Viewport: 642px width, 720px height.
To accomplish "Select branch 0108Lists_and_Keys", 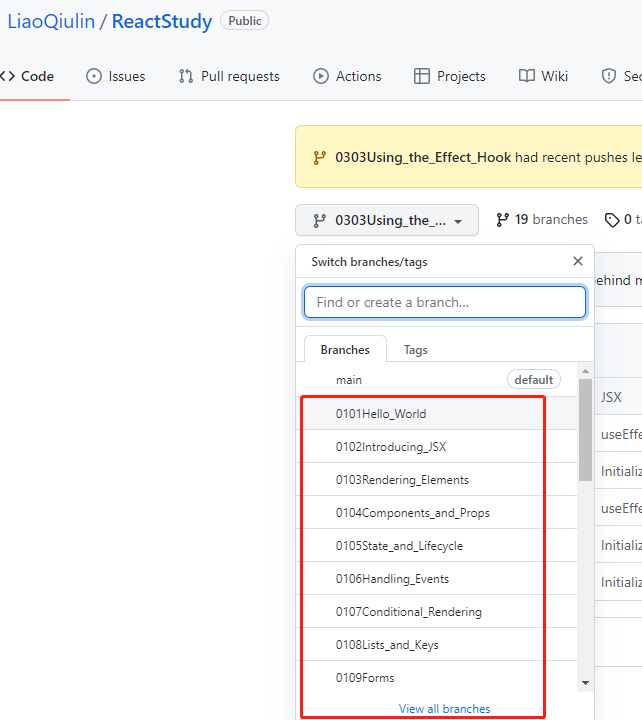I will pyautogui.click(x=436, y=645).
